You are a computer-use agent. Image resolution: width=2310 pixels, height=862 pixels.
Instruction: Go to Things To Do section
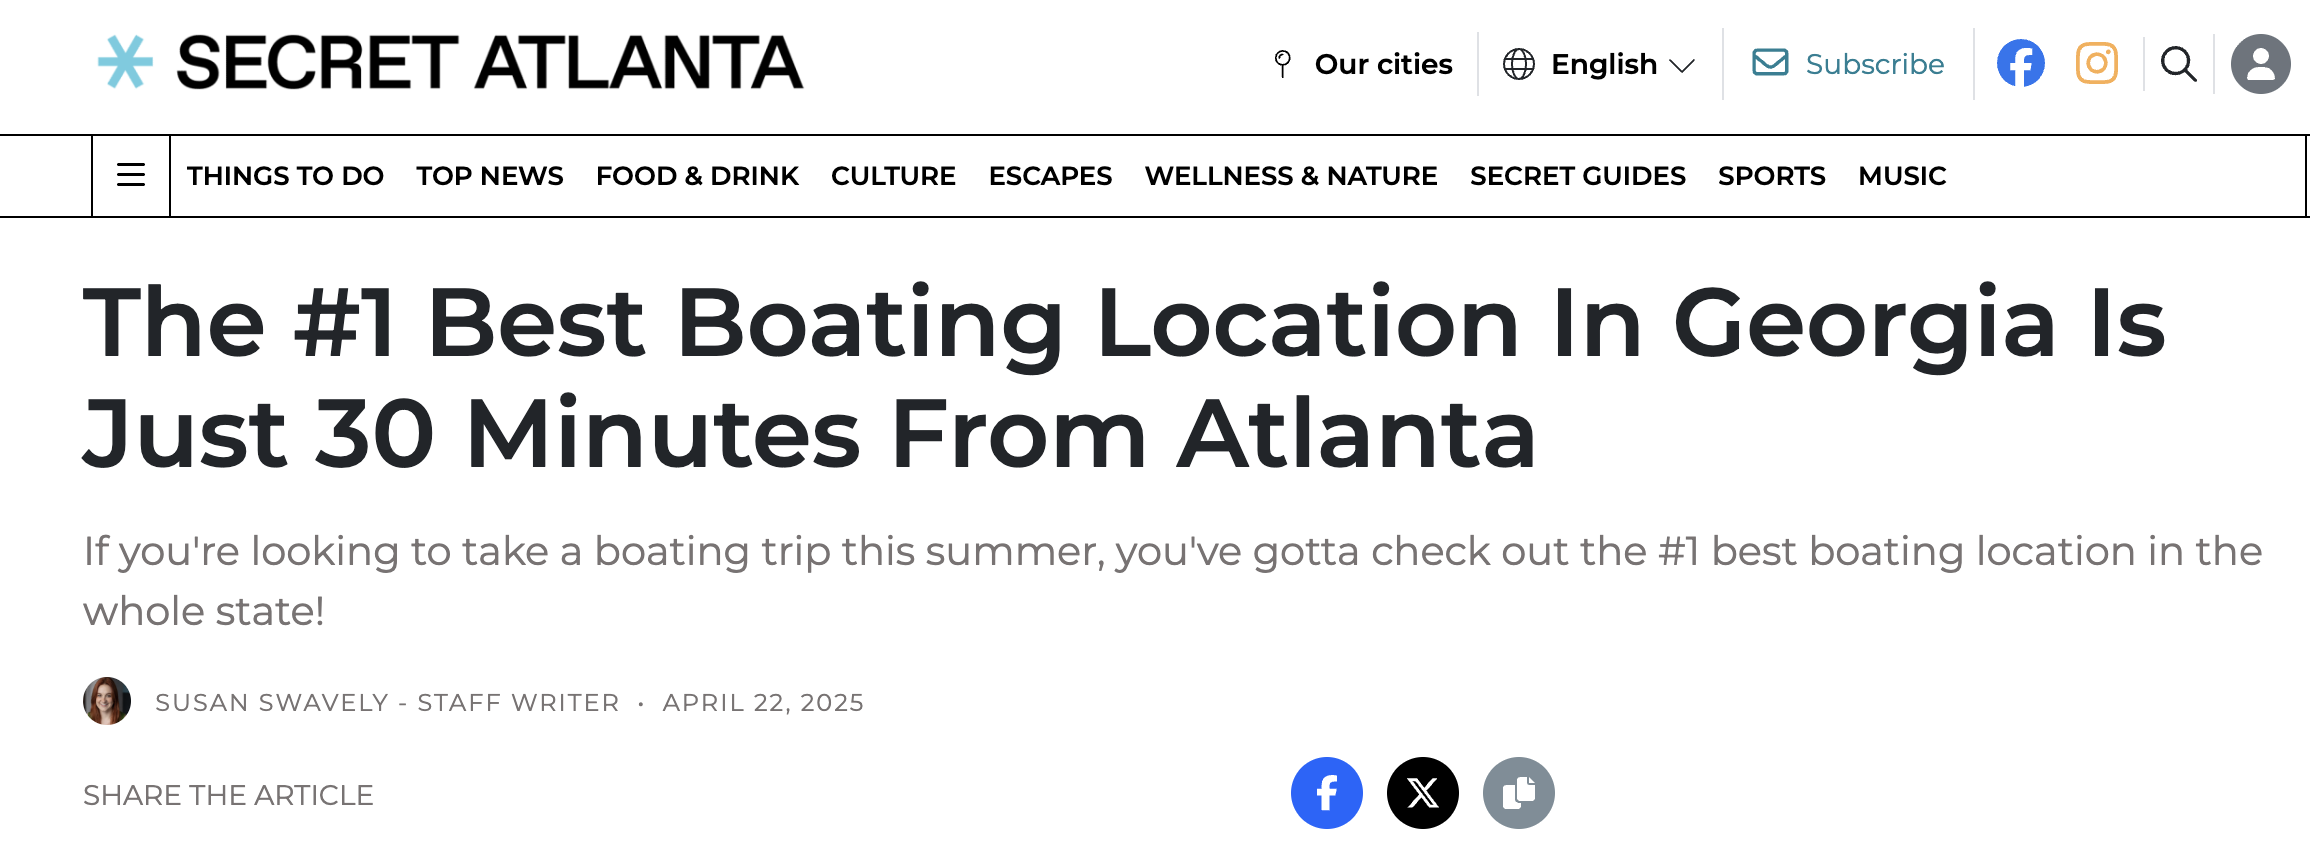(x=285, y=176)
